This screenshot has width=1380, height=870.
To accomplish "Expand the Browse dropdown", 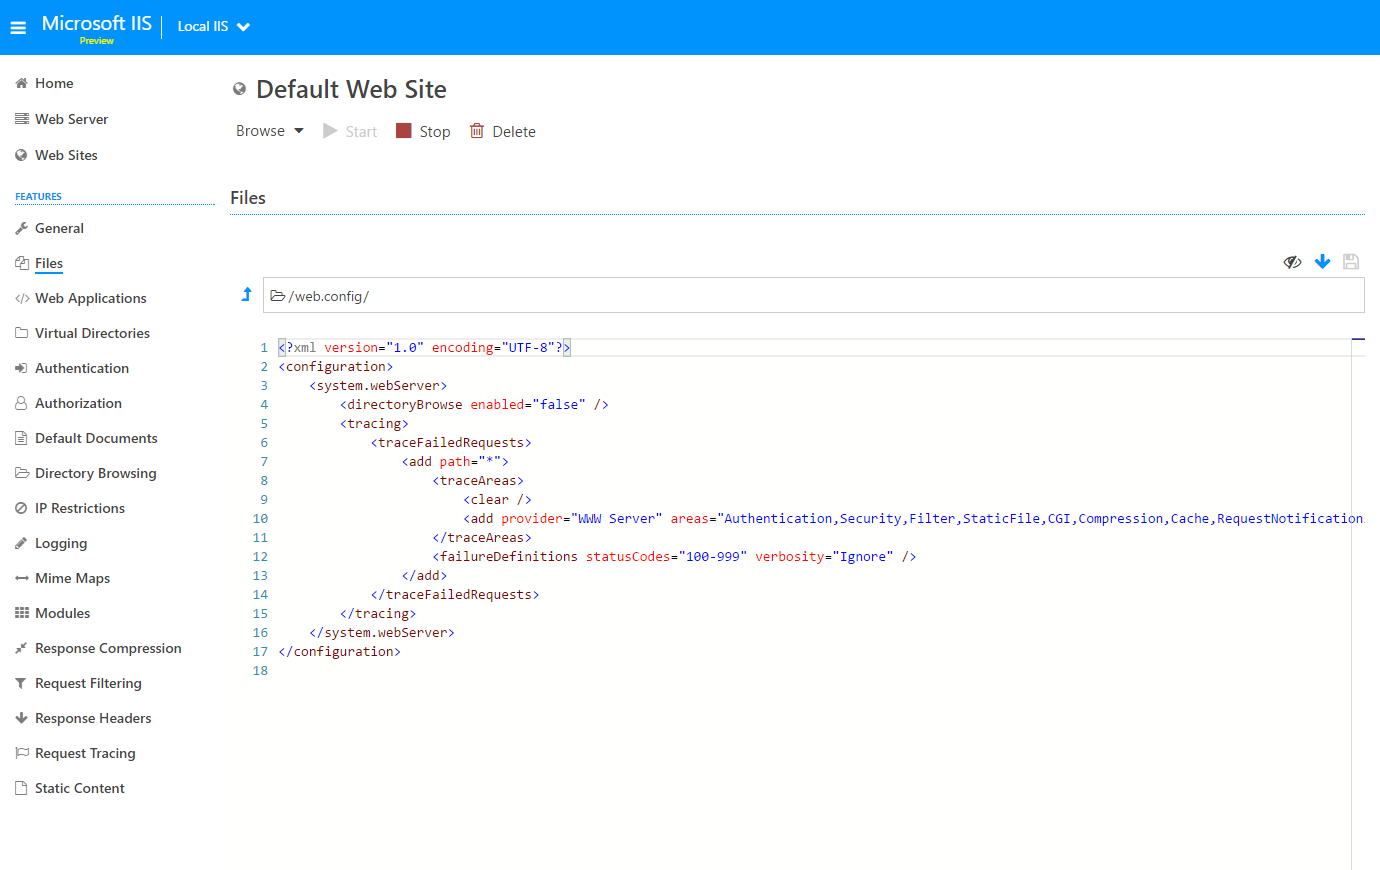I will 269,131.
